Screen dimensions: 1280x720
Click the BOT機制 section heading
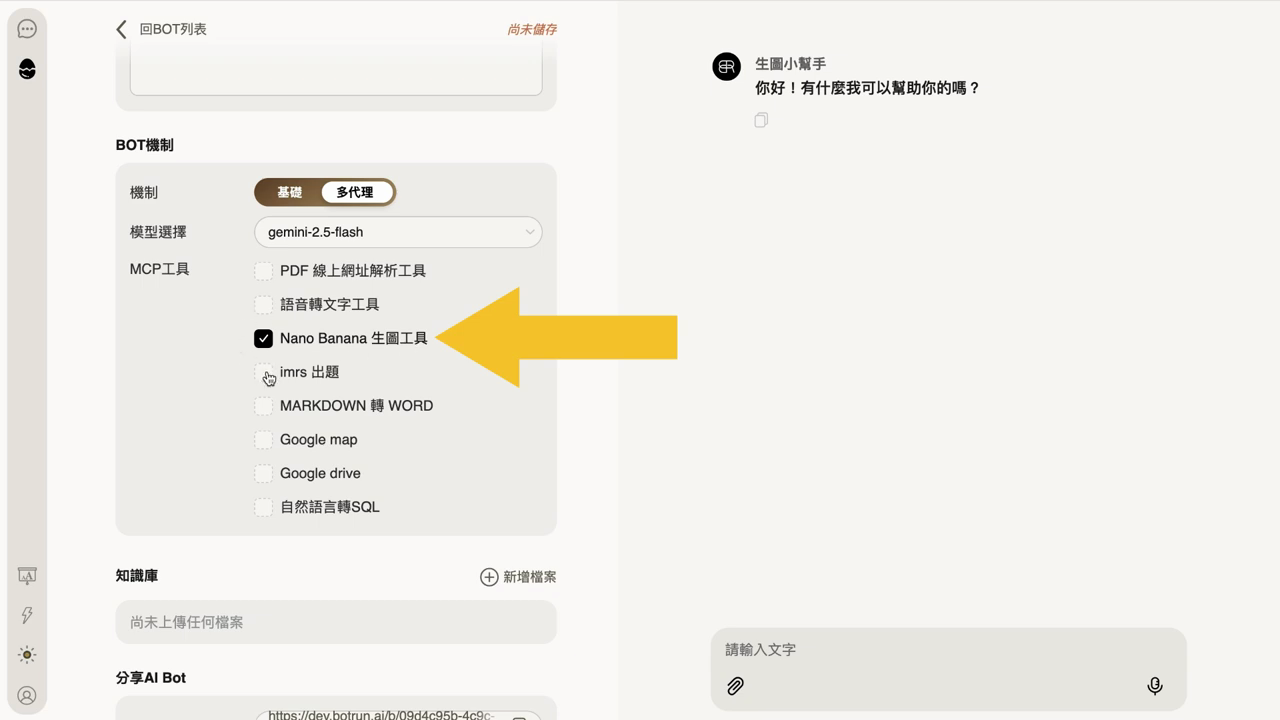(145, 145)
